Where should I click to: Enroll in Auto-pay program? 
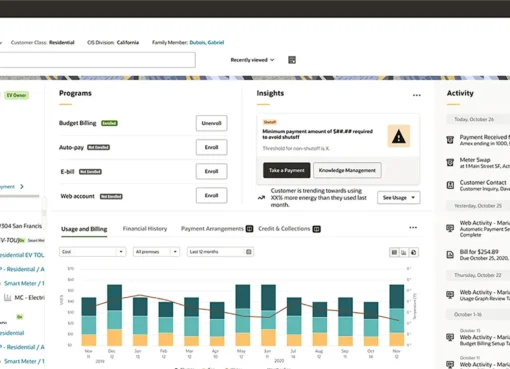(x=211, y=147)
